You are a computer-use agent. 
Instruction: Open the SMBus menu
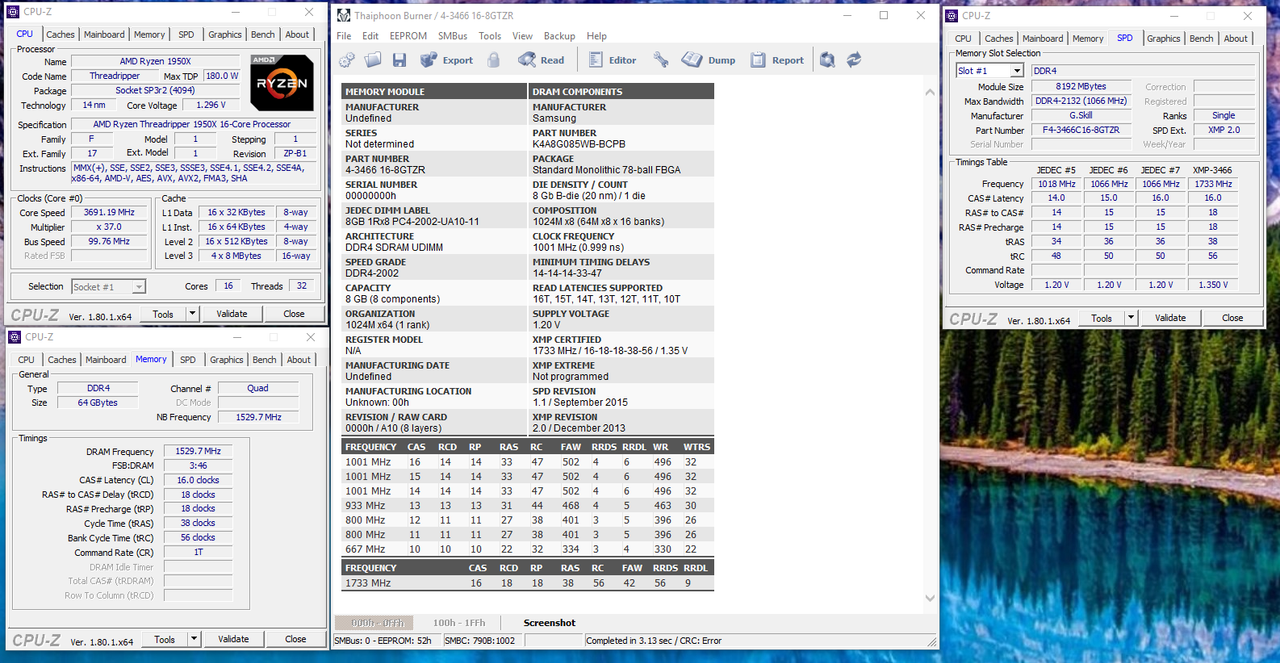click(x=453, y=36)
